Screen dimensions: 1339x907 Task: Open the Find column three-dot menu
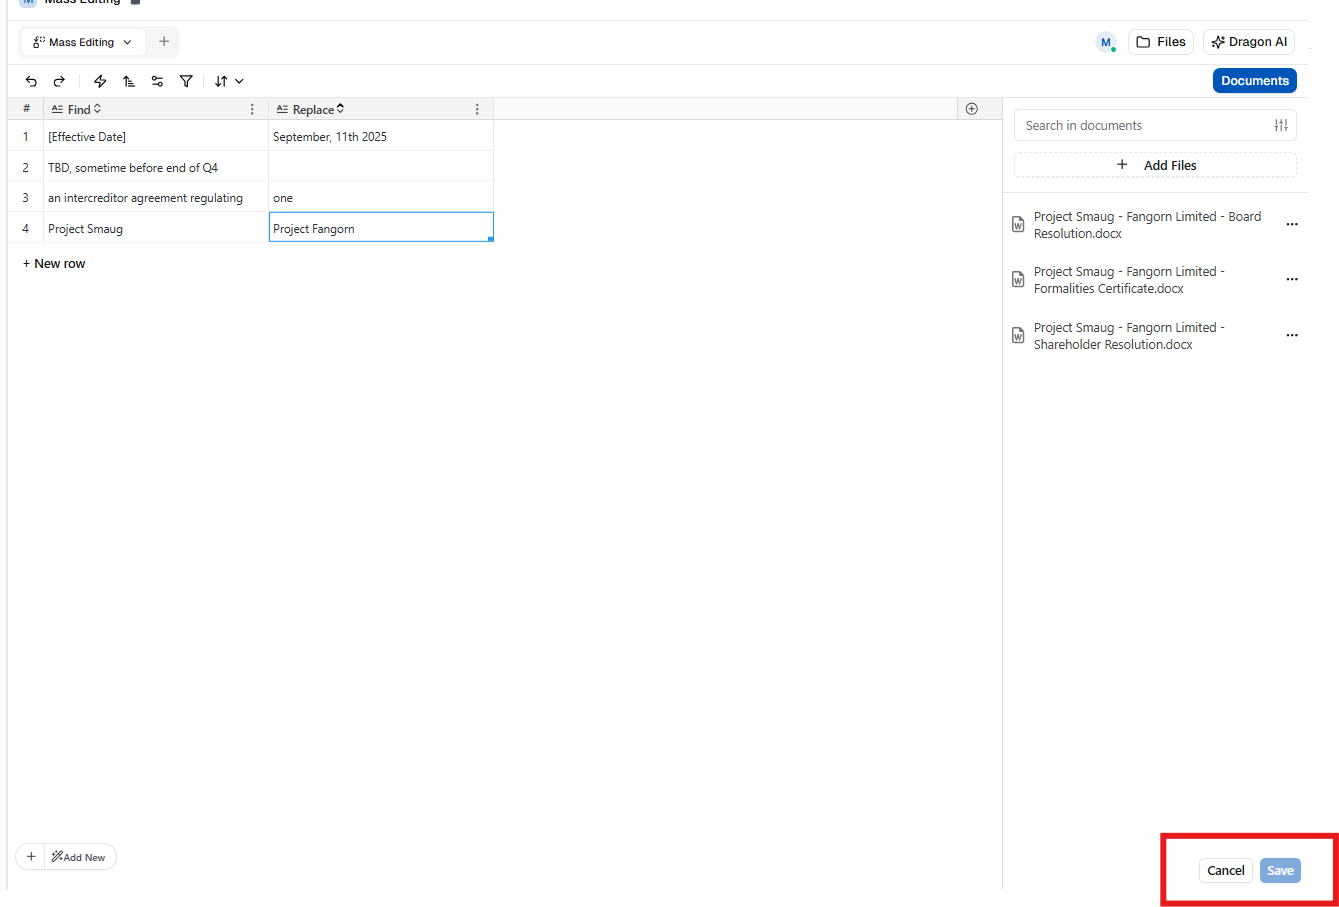point(252,110)
